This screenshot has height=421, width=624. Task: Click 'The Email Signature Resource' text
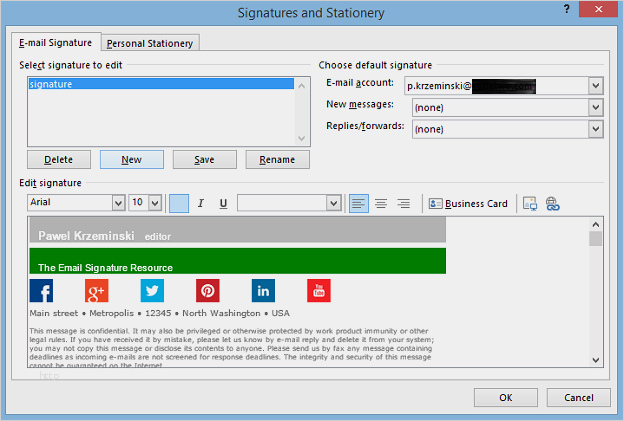click(x=105, y=267)
